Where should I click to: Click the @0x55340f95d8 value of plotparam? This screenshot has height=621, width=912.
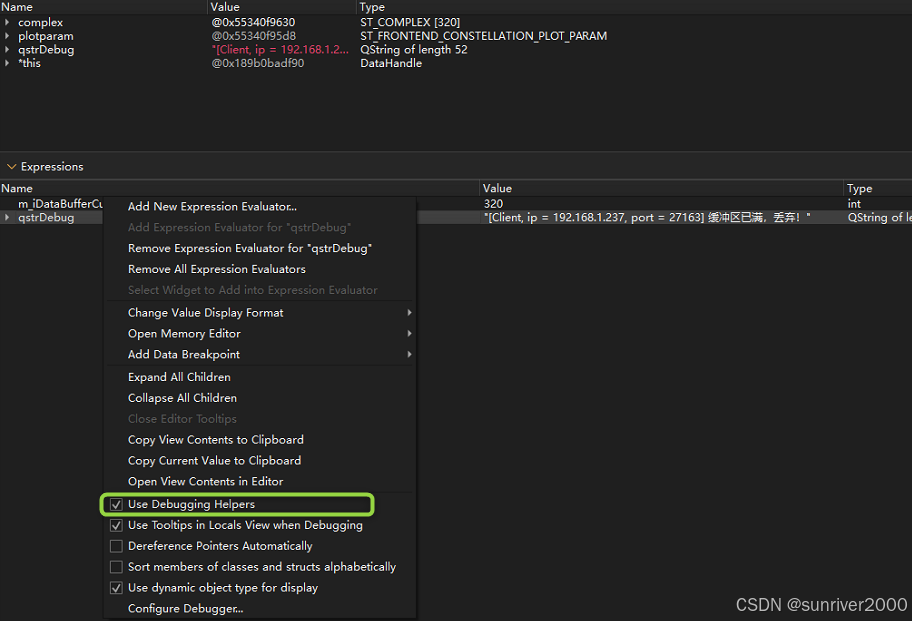click(254, 36)
